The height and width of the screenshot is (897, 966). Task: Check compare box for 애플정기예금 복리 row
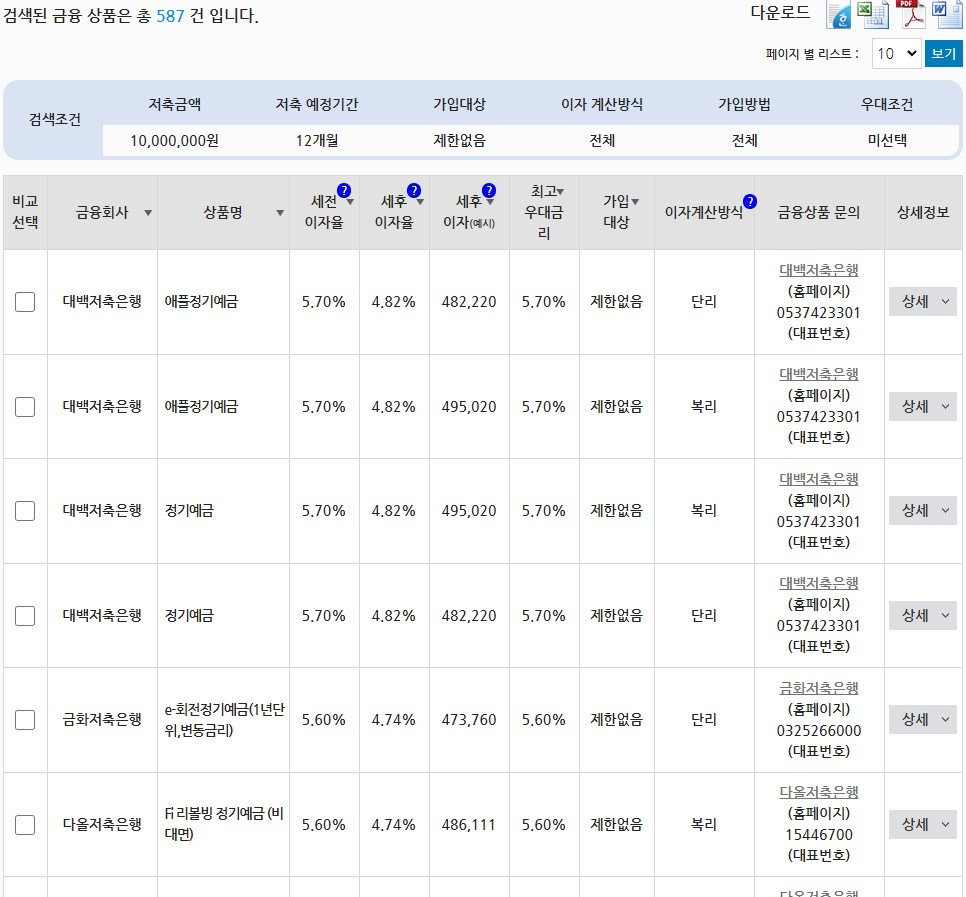(25, 407)
